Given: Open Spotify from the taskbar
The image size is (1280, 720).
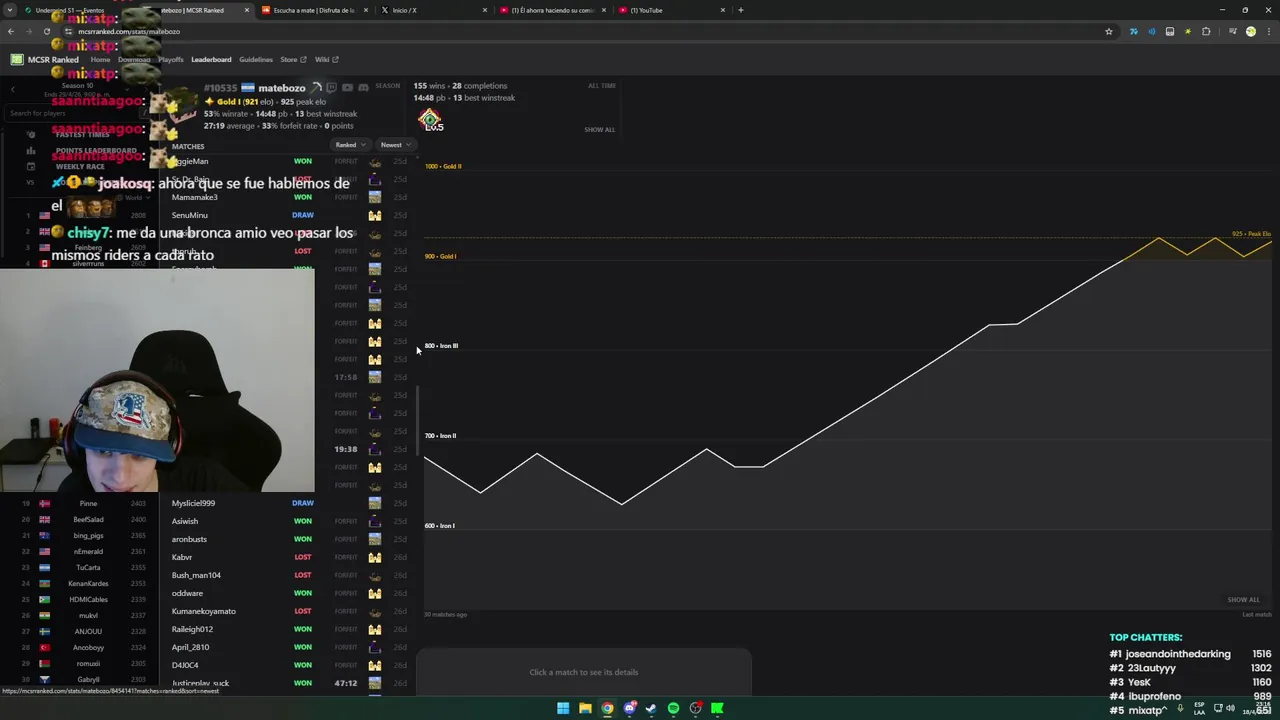Looking at the screenshot, I should pos(673,708).
